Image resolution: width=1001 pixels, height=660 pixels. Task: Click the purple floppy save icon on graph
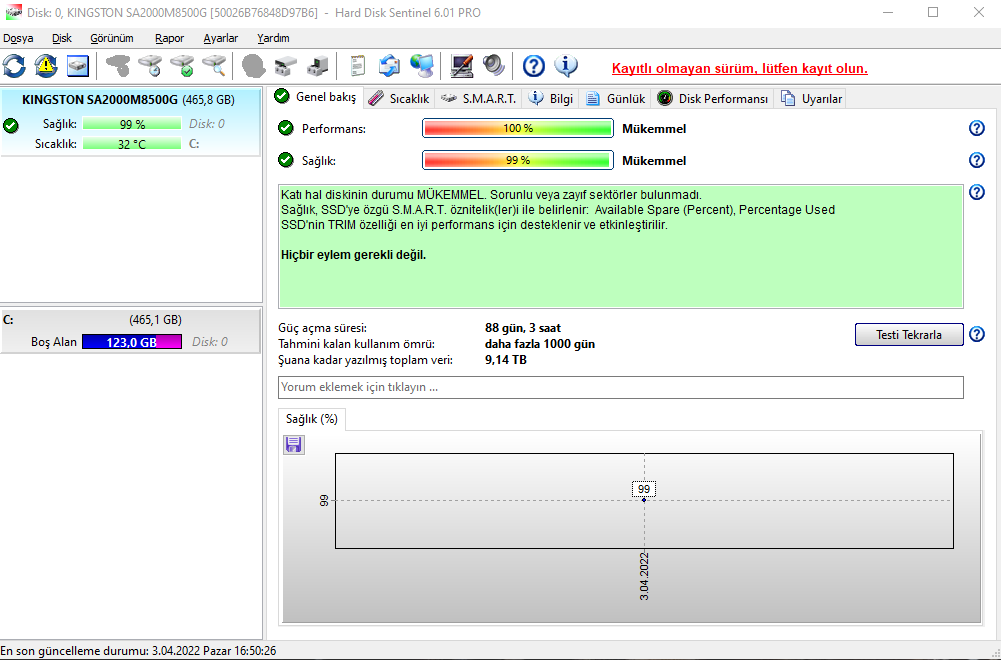[x=294, y=445]
